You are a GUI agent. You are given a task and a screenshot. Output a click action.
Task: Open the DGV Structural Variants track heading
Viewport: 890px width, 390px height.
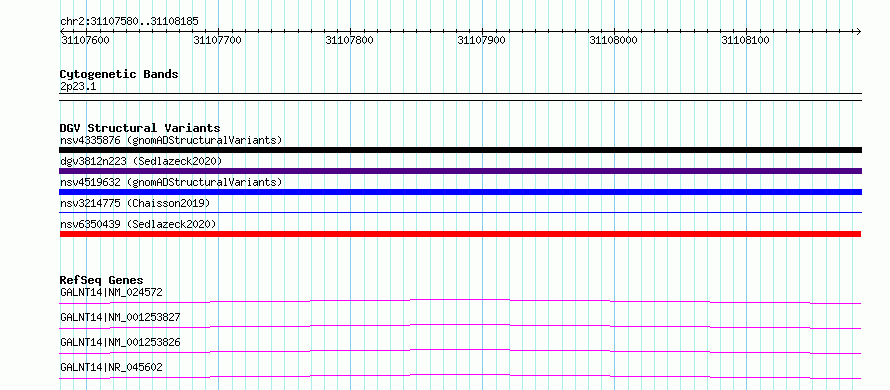(x=140, y=128)
